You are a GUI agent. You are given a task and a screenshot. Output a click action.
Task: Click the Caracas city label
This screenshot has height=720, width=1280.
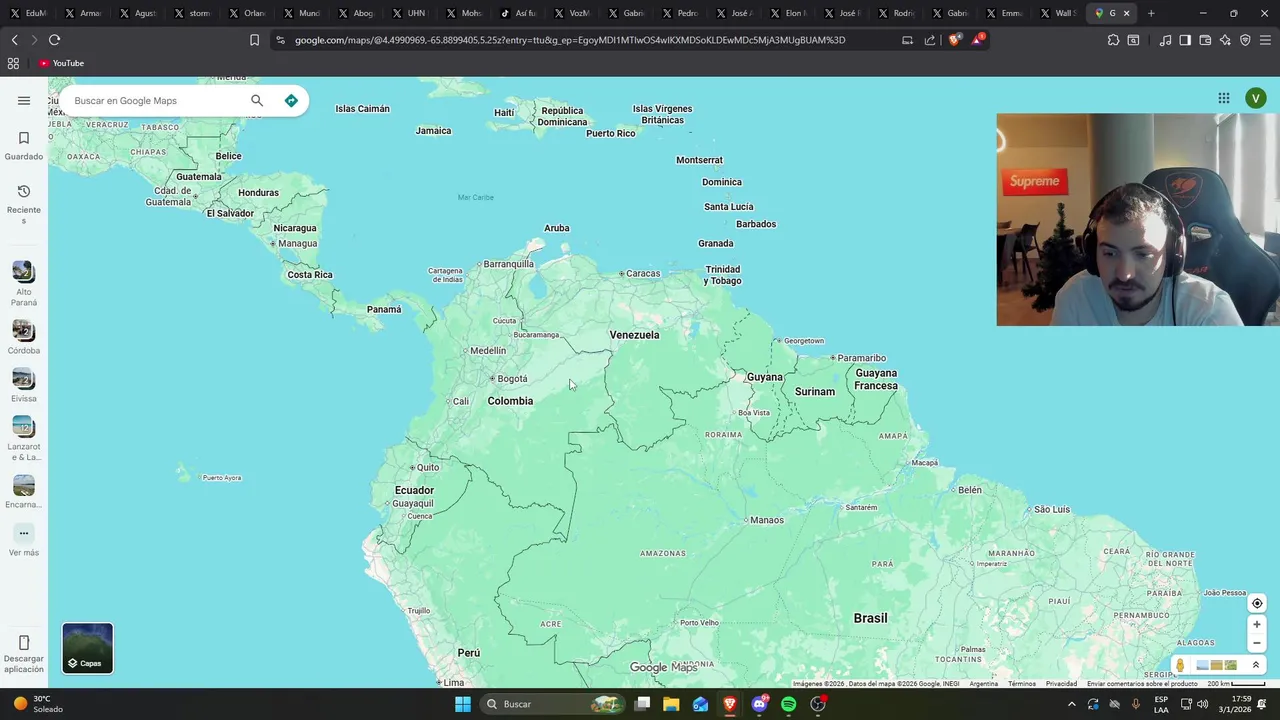(x=643, y=273)
